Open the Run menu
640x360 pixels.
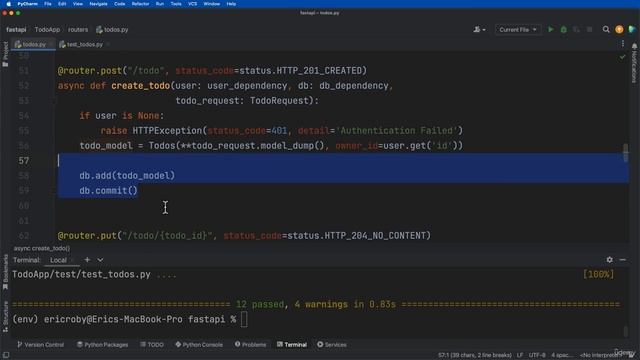(160, 4)
